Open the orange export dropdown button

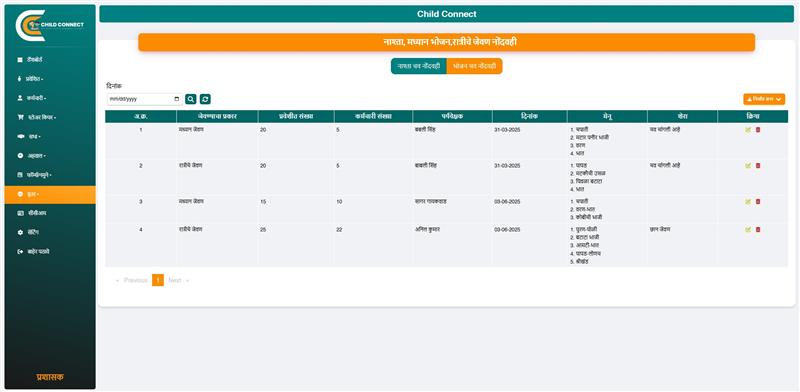764,99
